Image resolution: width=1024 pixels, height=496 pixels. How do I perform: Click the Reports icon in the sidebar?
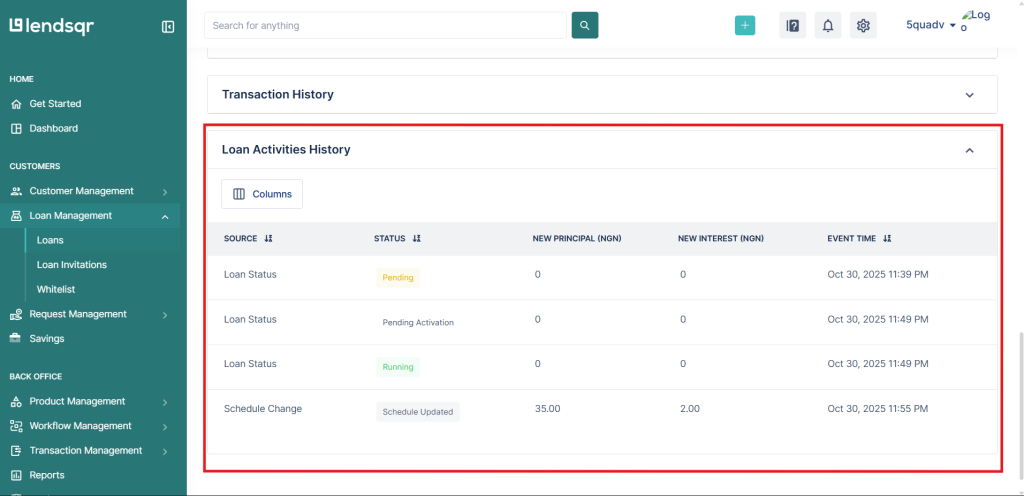(x=16, y=475)
